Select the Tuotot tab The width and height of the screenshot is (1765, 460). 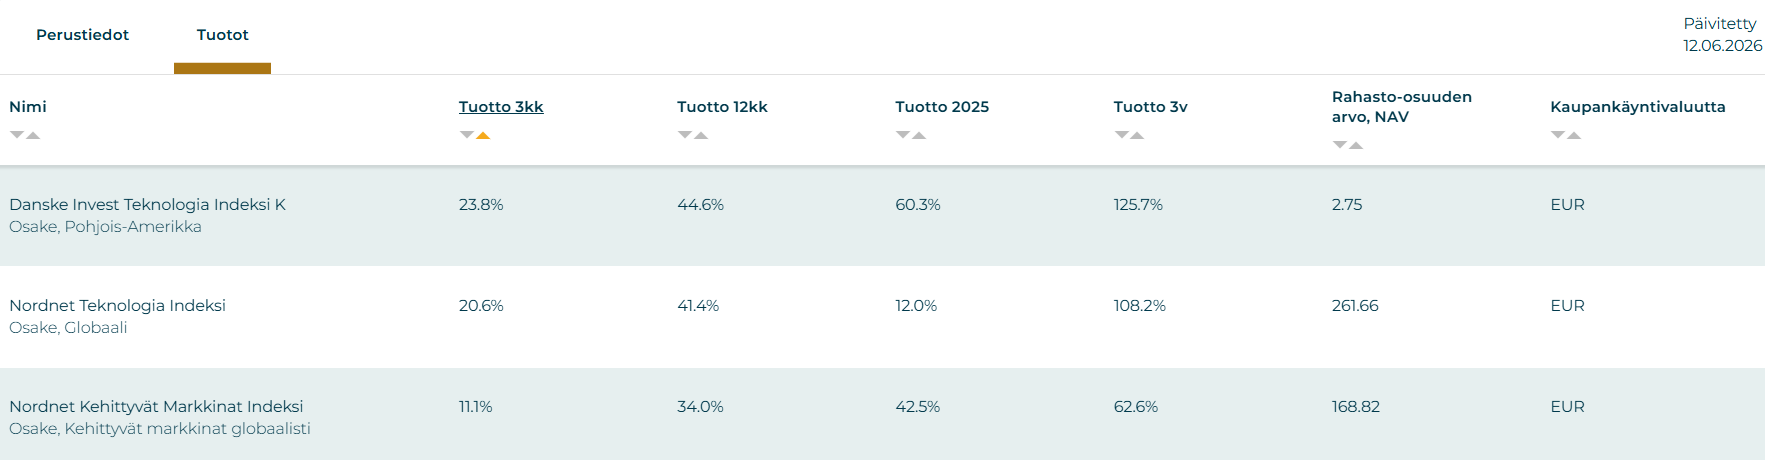click(222, 35)
